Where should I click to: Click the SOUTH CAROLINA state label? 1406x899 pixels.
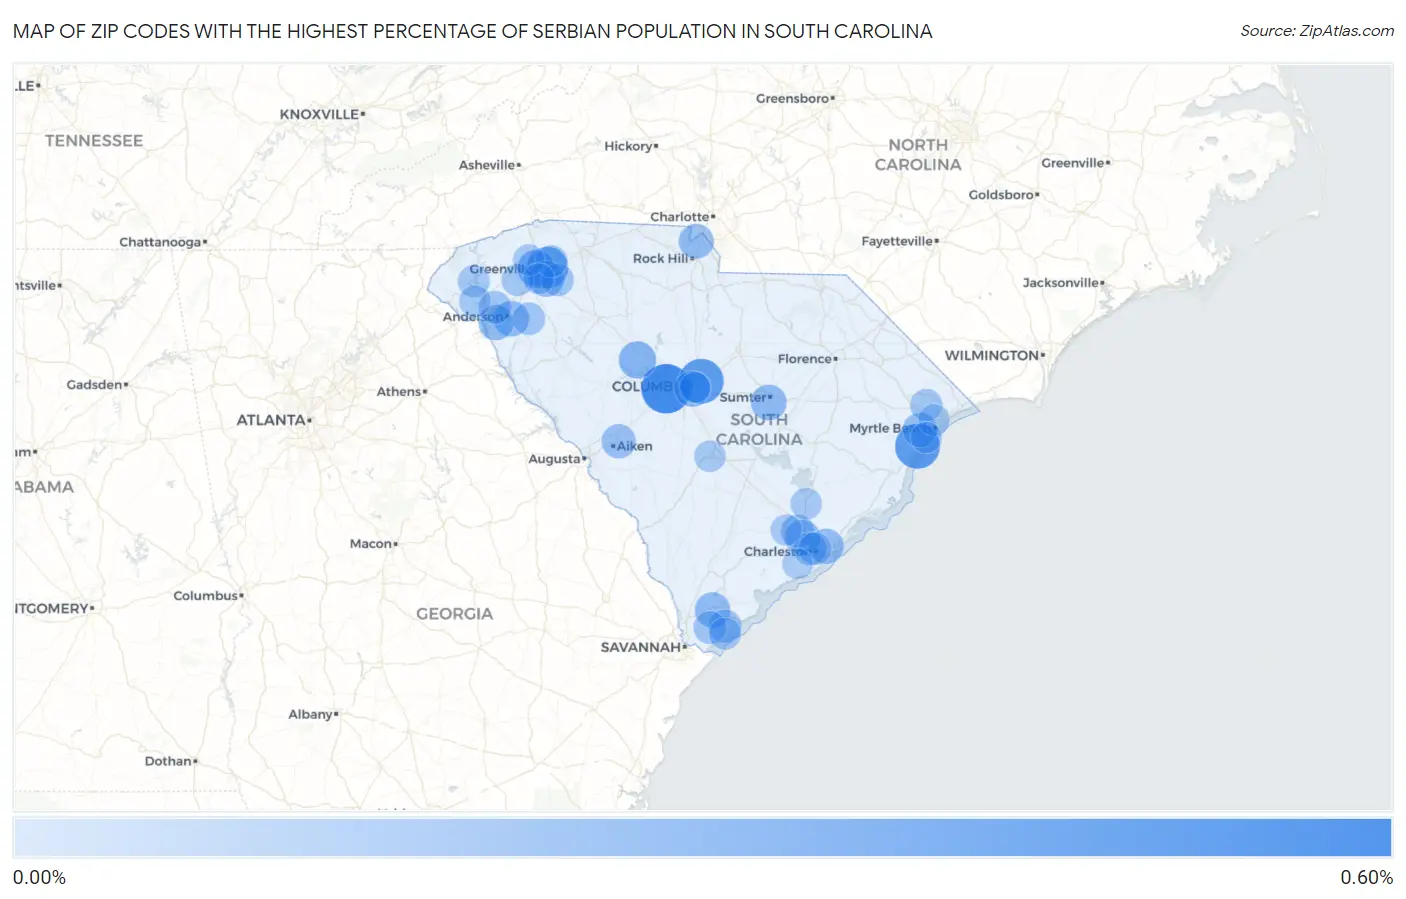click(x=759, y=430)
